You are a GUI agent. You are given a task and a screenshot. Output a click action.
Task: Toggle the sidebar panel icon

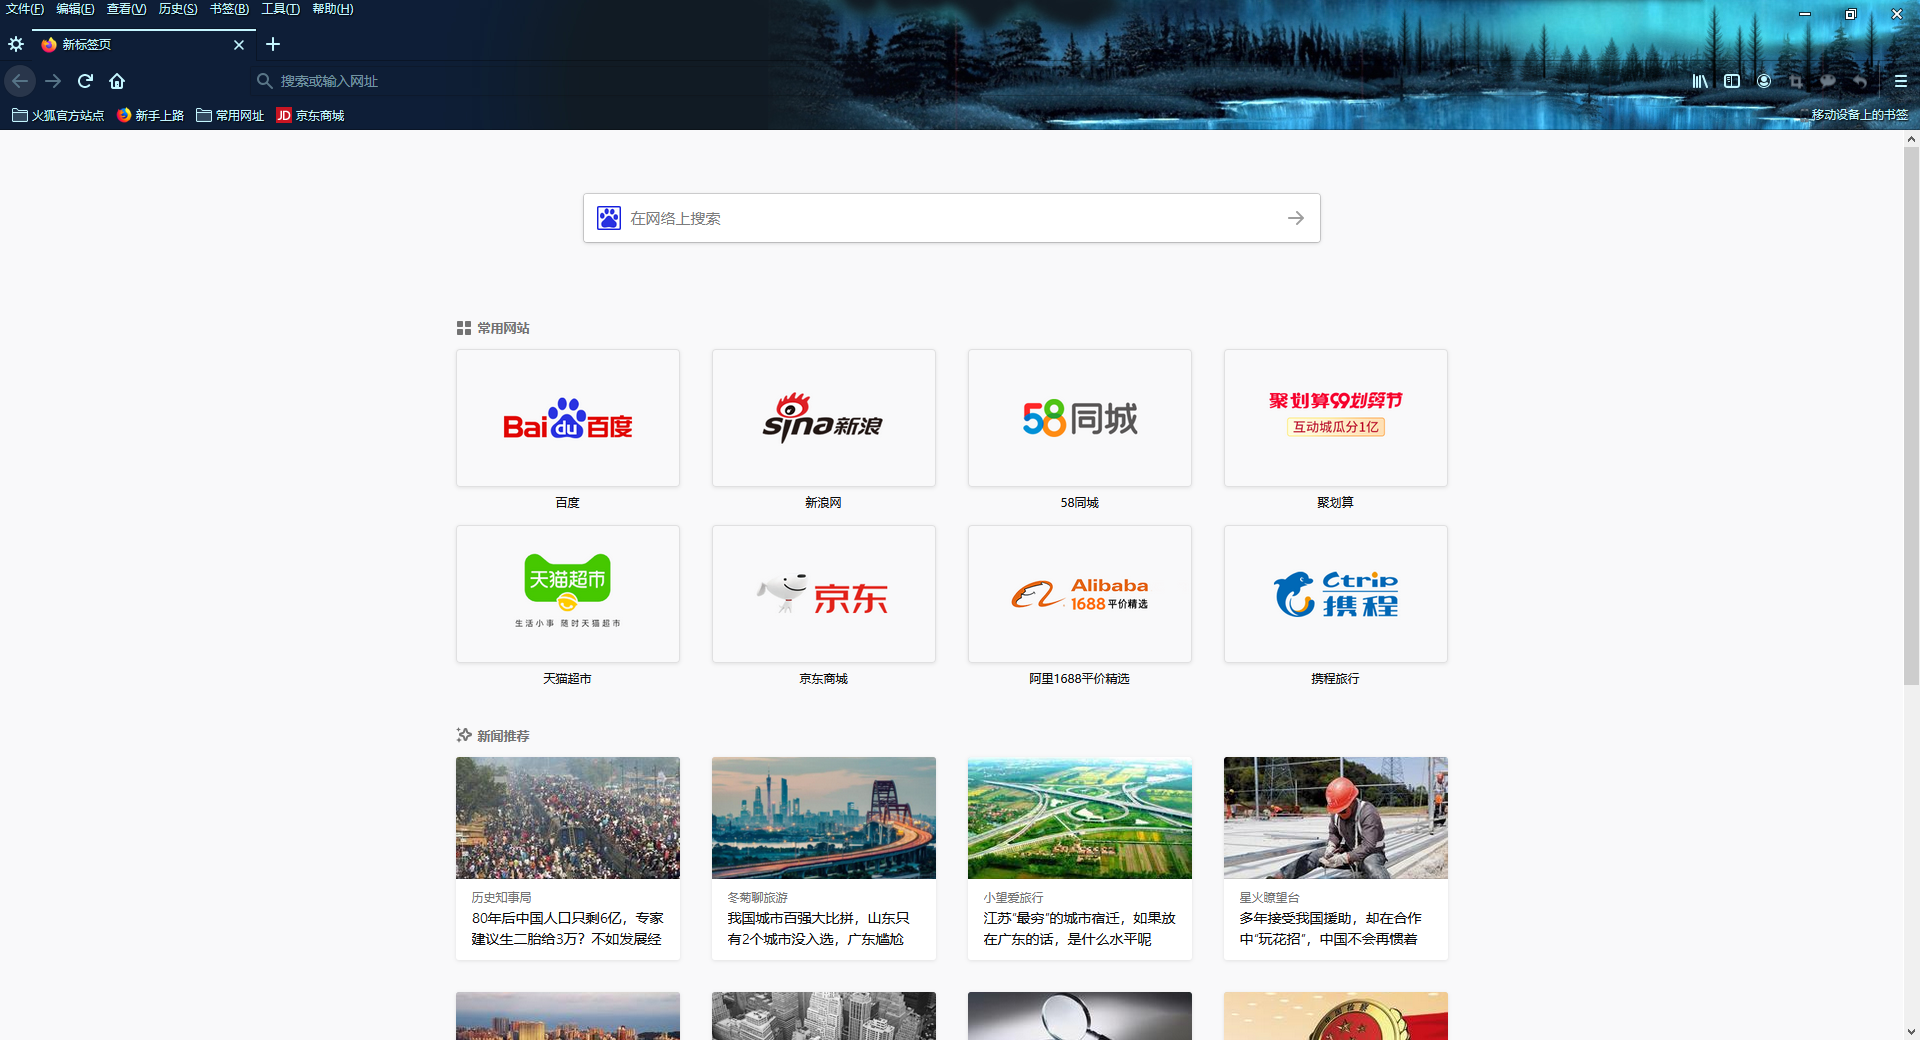tap(1732, 81)
